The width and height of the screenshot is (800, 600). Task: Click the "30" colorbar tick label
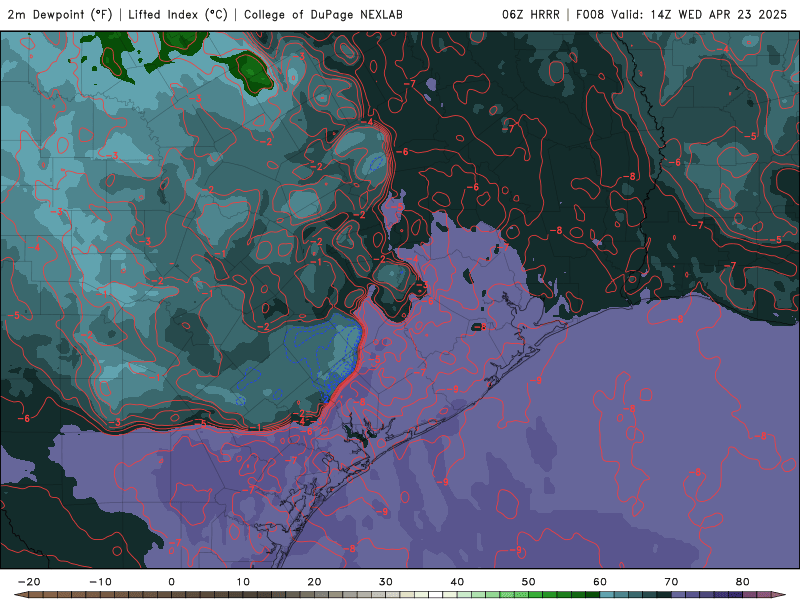(x=386, y=582)
